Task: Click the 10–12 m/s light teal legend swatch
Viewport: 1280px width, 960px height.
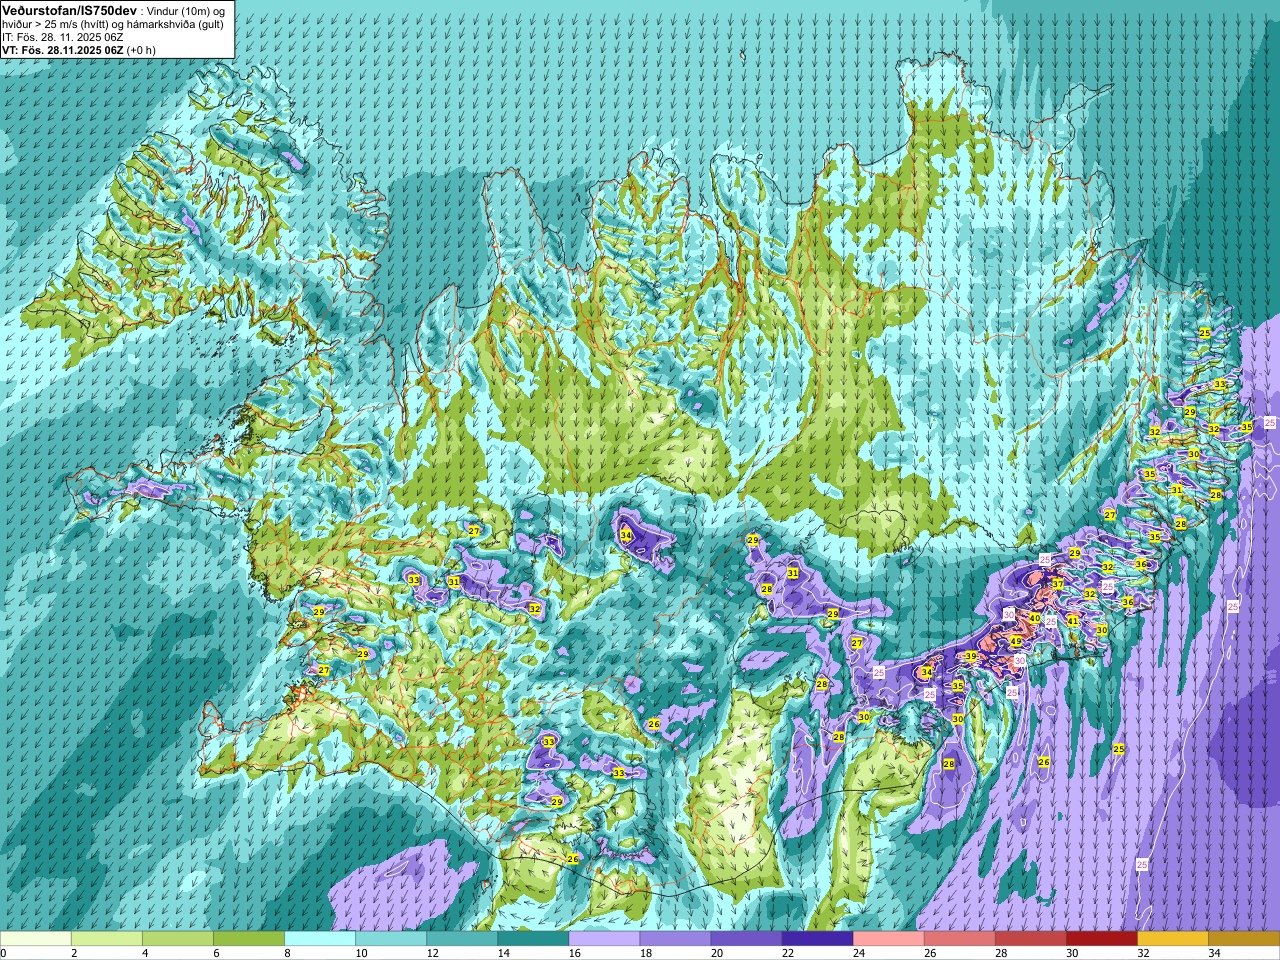Action: tap(391, 939)
